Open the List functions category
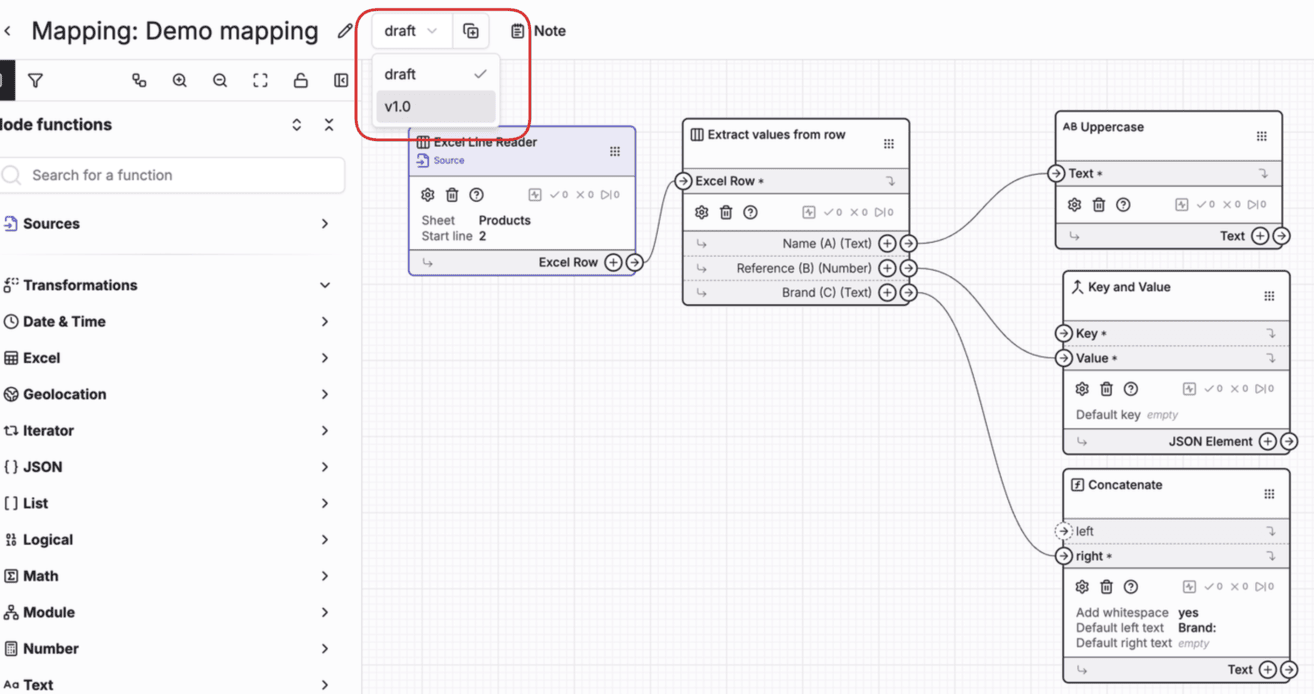The width and height of the screenshot is (1314, 694). [325, 503]
